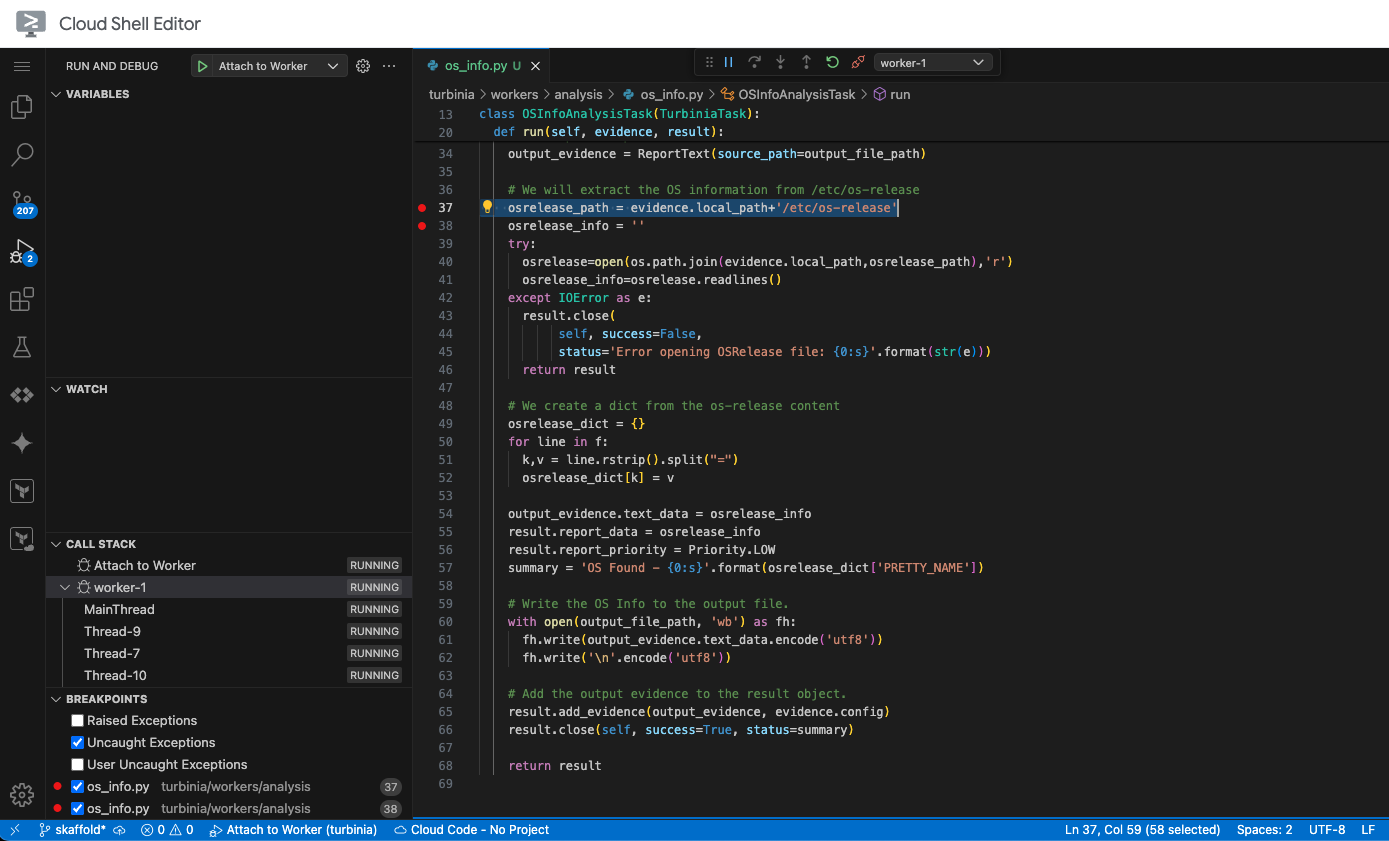Click Spaces: 2 indentation setting
This screenshot has width=1389, height=841.
[x=1264, y=830]
